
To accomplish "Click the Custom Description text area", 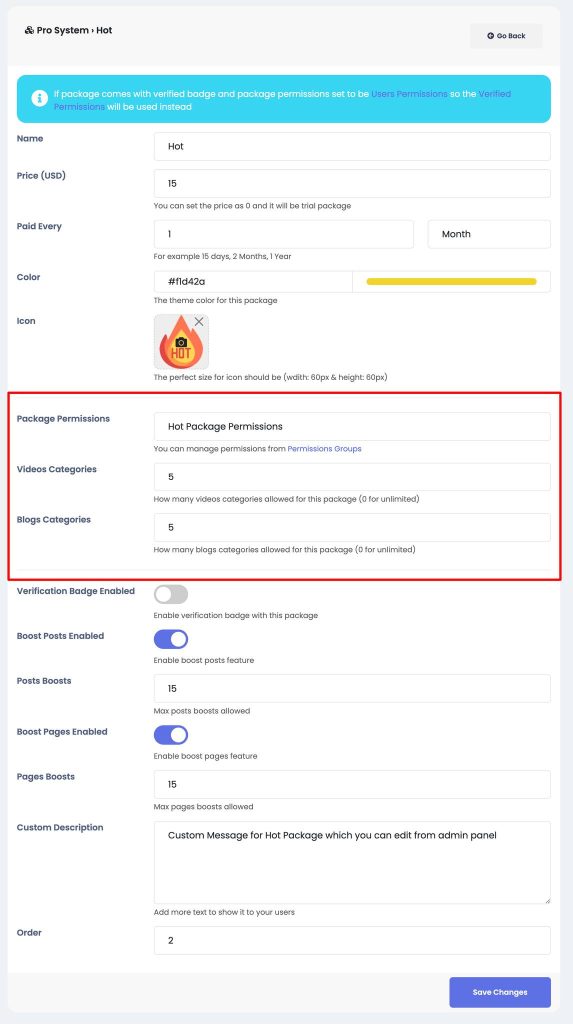I will tap(352, 863).
